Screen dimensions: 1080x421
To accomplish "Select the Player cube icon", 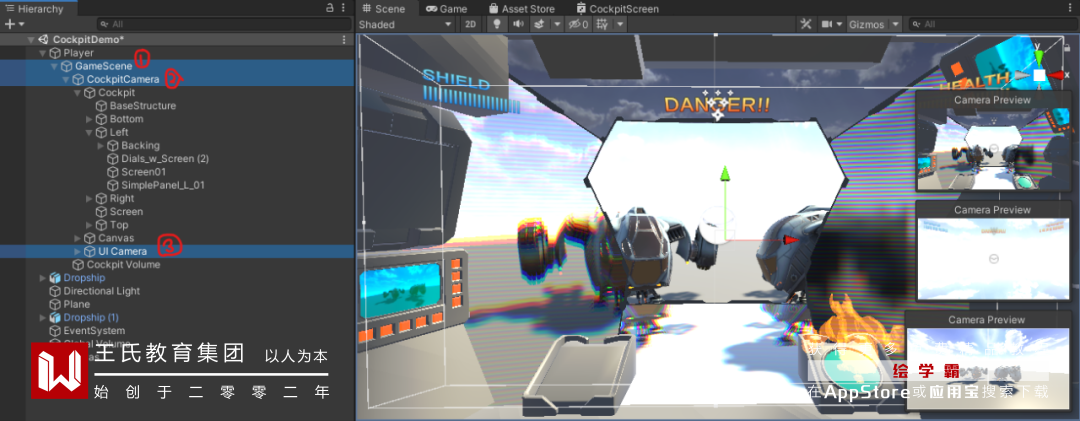I will pos(55,53).
